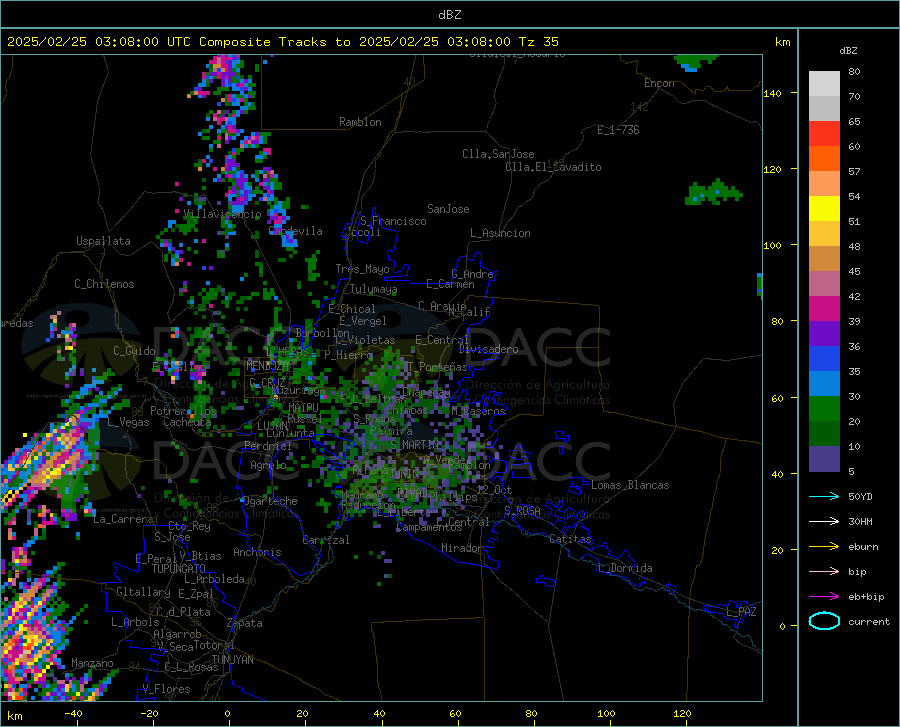Viewport: 900px width, 727px height.
Task: Select the bright green 20-30 dBZ swatch
Action: tap(824, 409)
